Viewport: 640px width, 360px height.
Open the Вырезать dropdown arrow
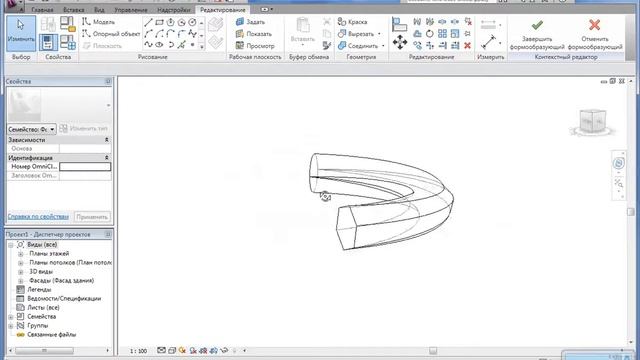(380, 34)
